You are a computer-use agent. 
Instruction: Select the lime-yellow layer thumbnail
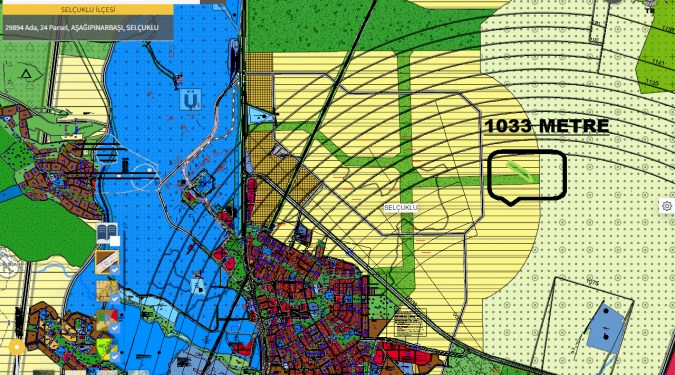107,349
